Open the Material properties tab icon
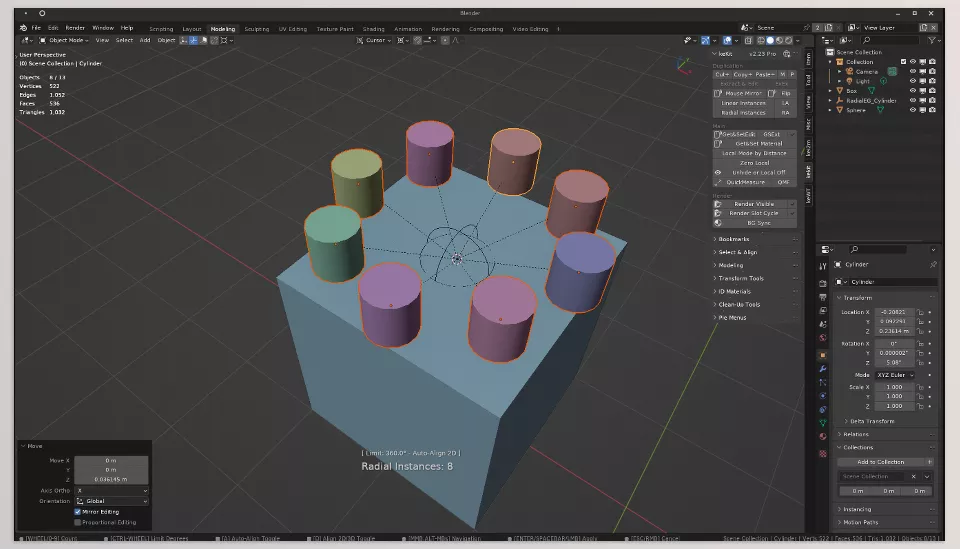Screen dimensions: 960x549 click(823, 436)
